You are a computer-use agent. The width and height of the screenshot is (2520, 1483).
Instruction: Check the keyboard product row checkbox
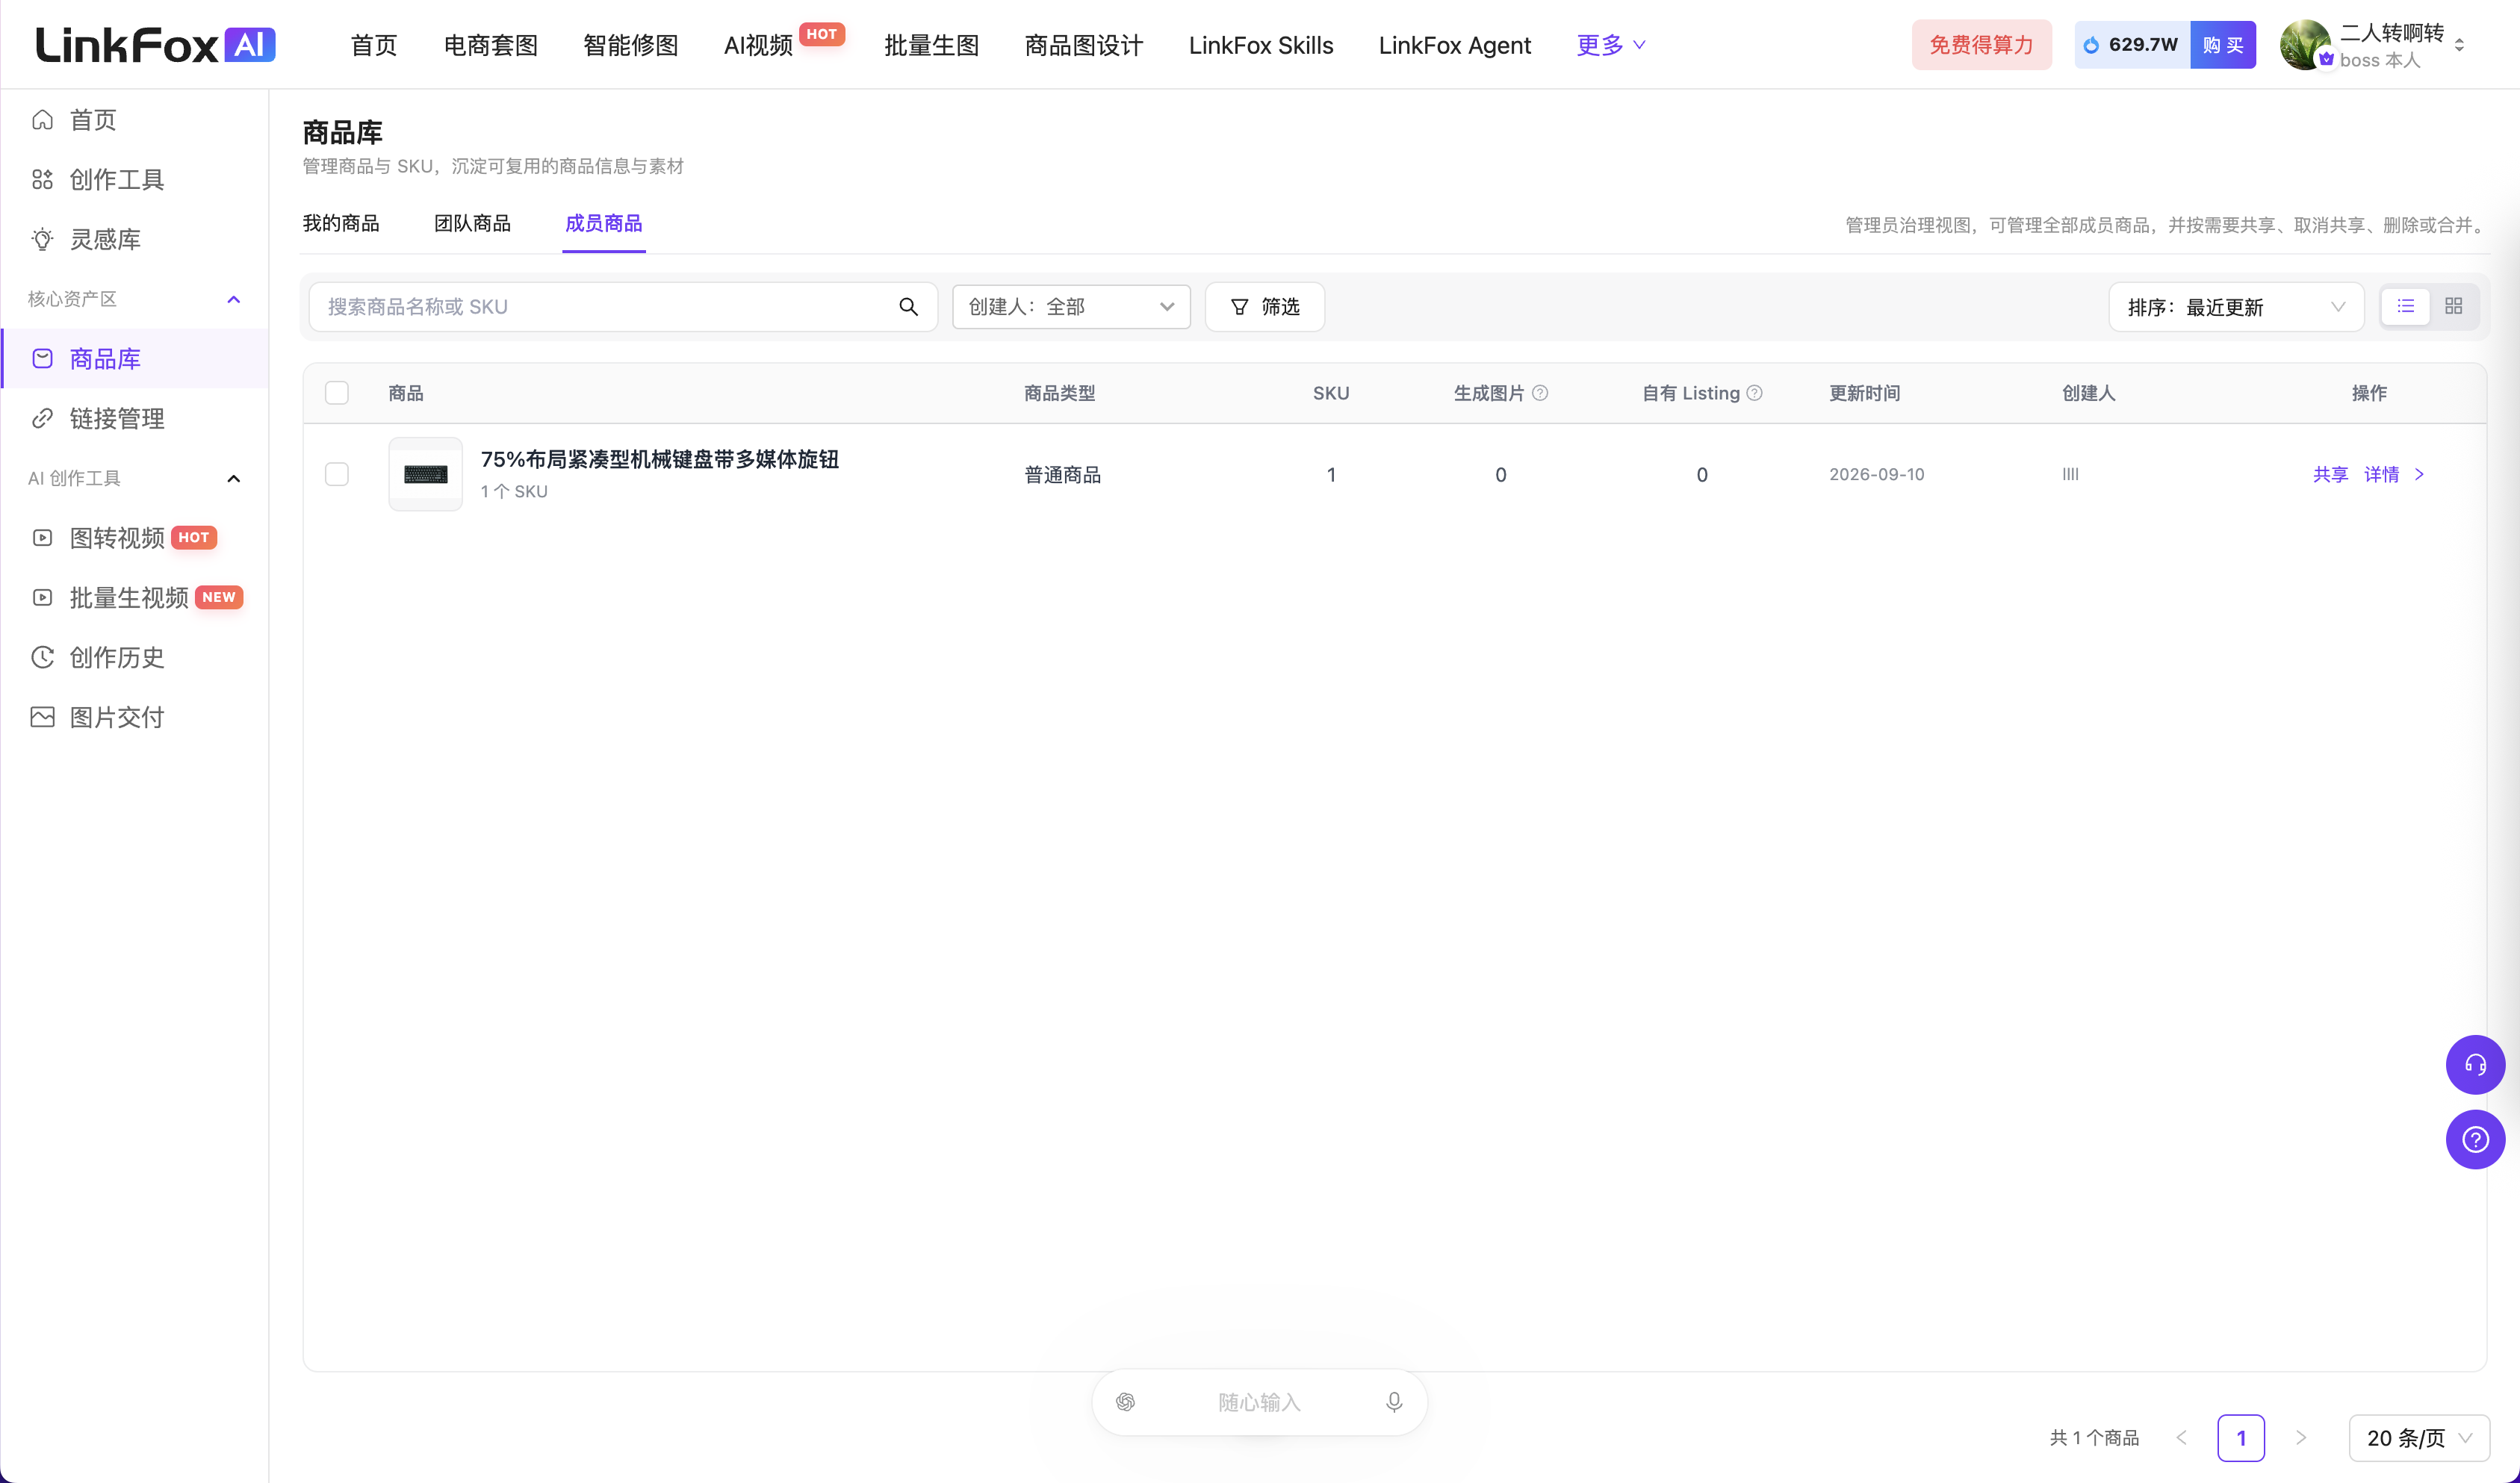tap(337, 474)
